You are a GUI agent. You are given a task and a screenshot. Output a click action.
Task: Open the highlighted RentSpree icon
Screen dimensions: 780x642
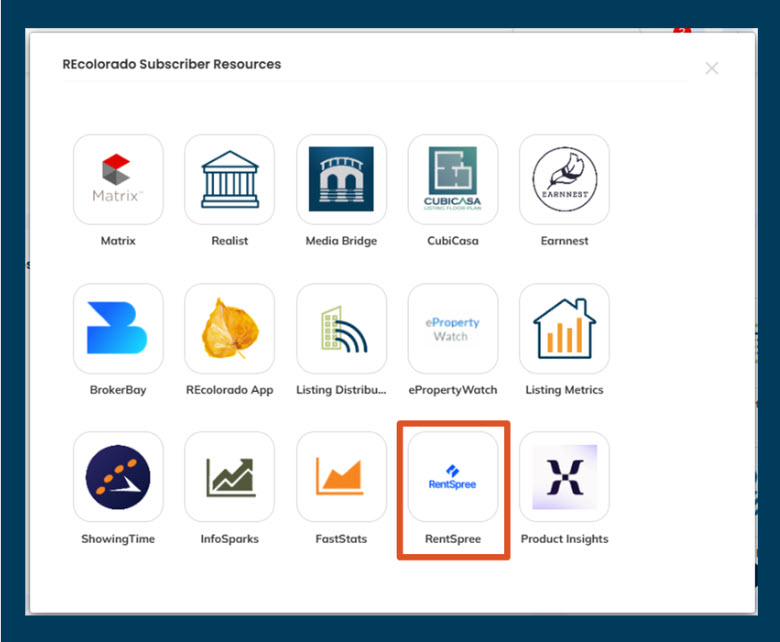(453, 477)
